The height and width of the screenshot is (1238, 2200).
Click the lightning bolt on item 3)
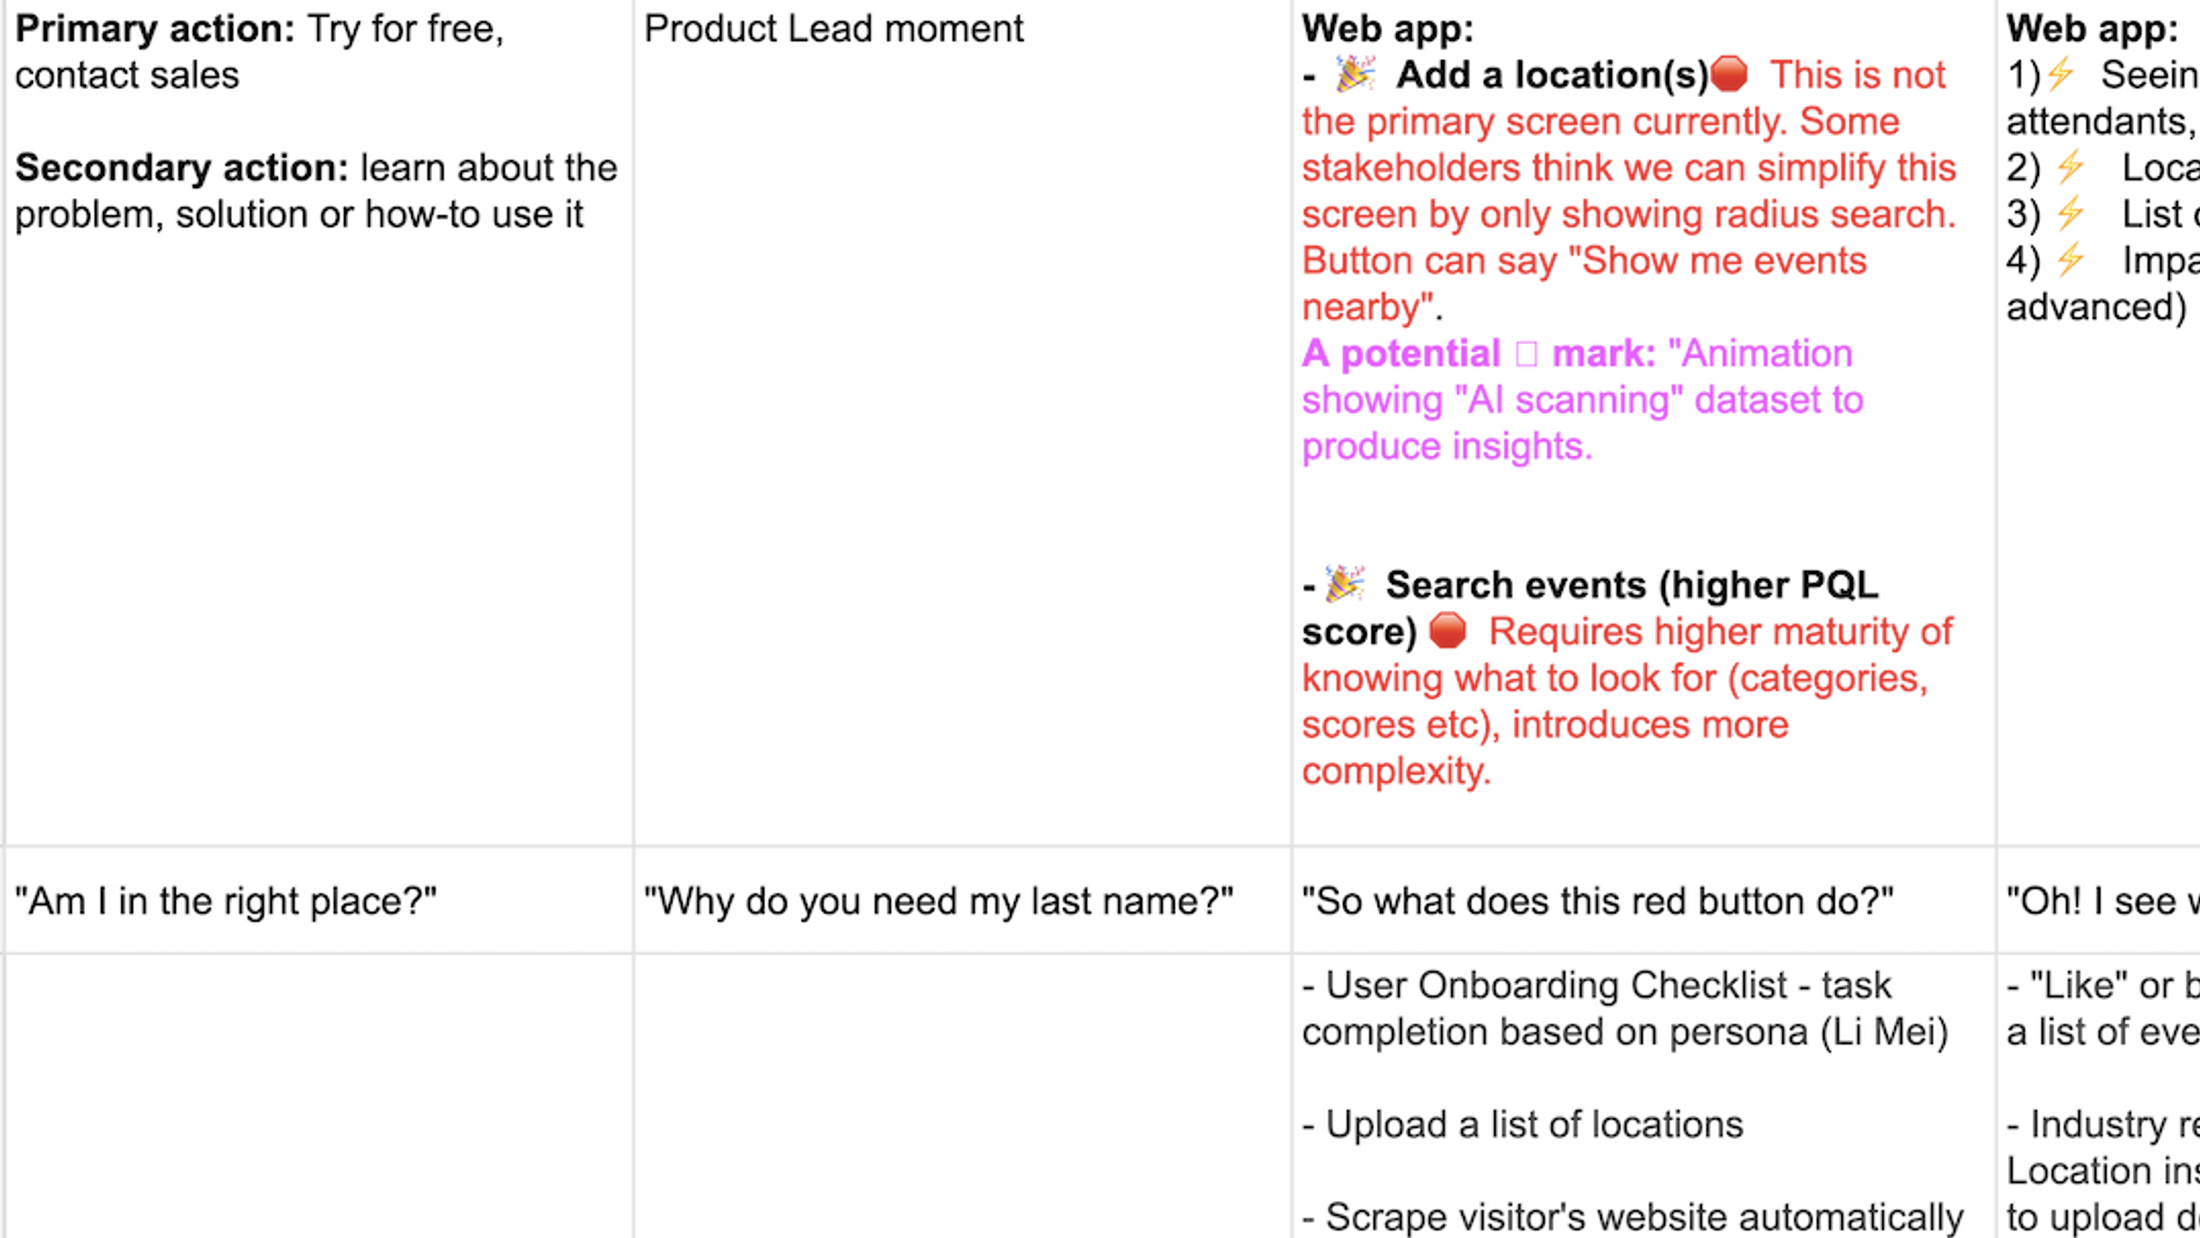pos(2071,213)
